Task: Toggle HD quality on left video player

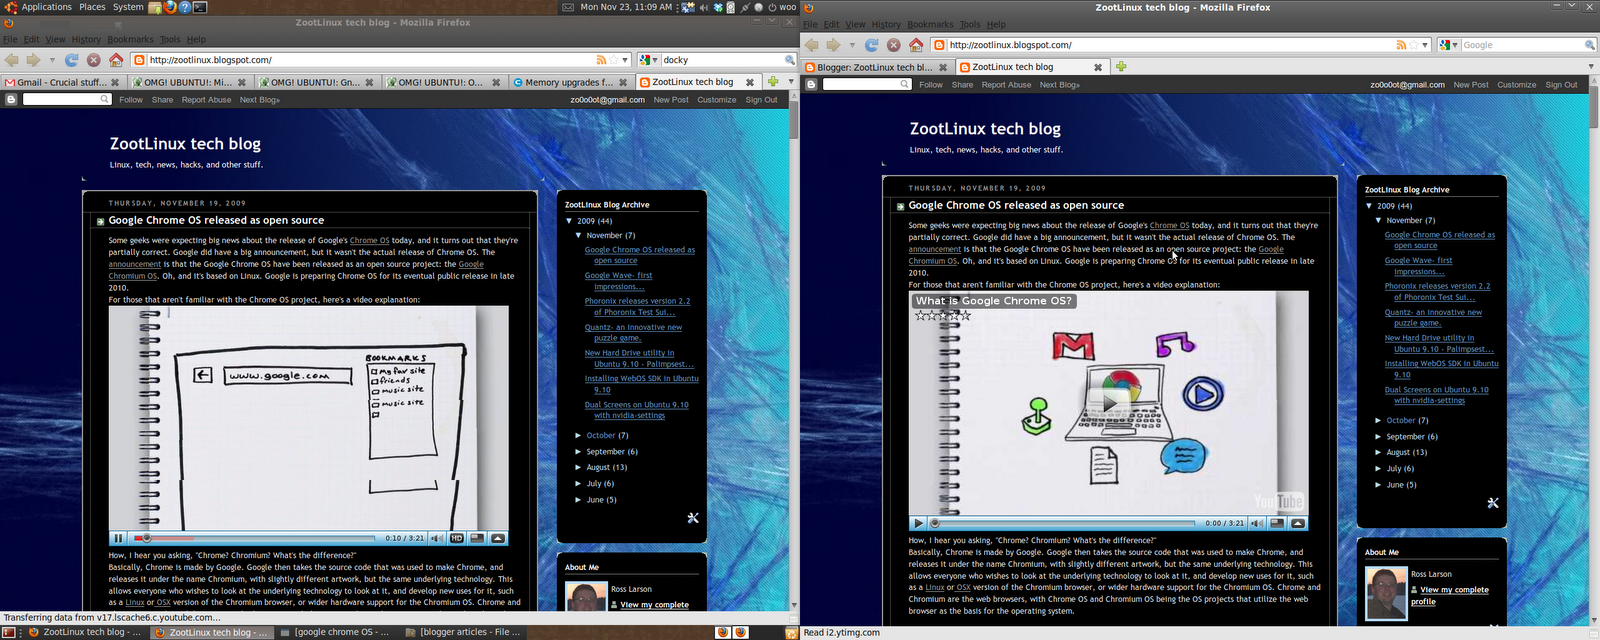Action: (457, 538)
